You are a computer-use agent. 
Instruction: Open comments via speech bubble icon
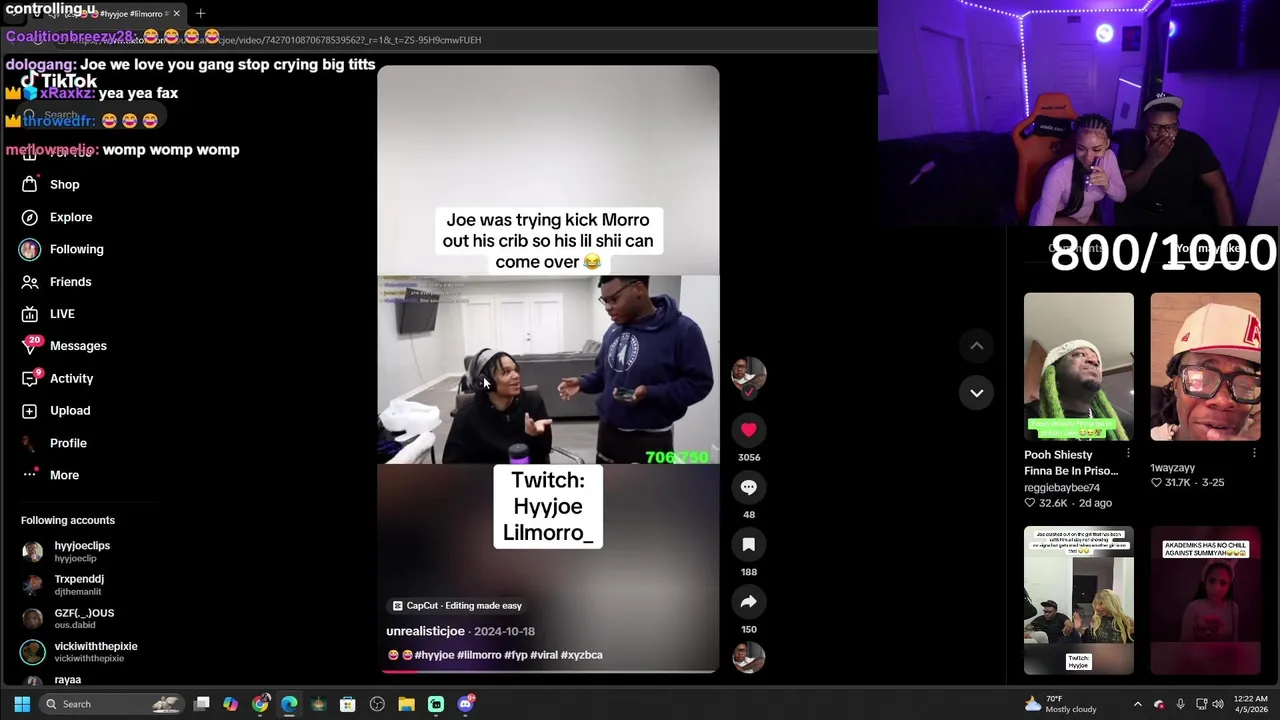tap(749, 487)
